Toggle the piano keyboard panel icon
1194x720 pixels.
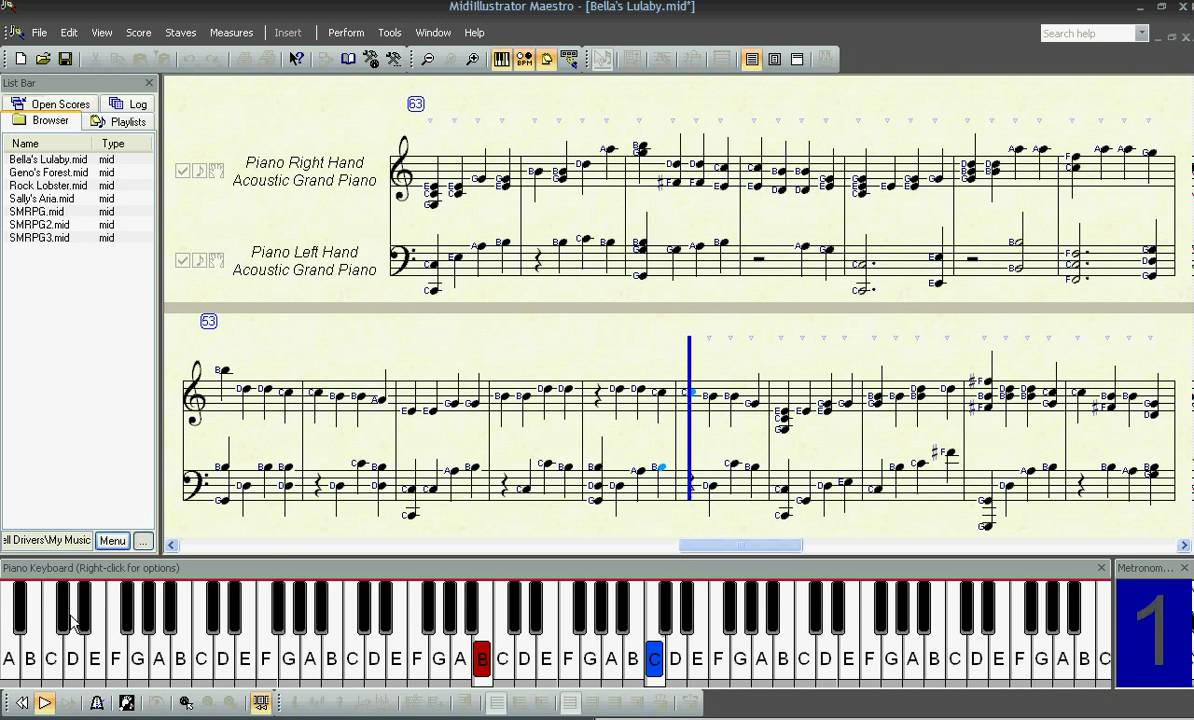click(x=502, y=59)
